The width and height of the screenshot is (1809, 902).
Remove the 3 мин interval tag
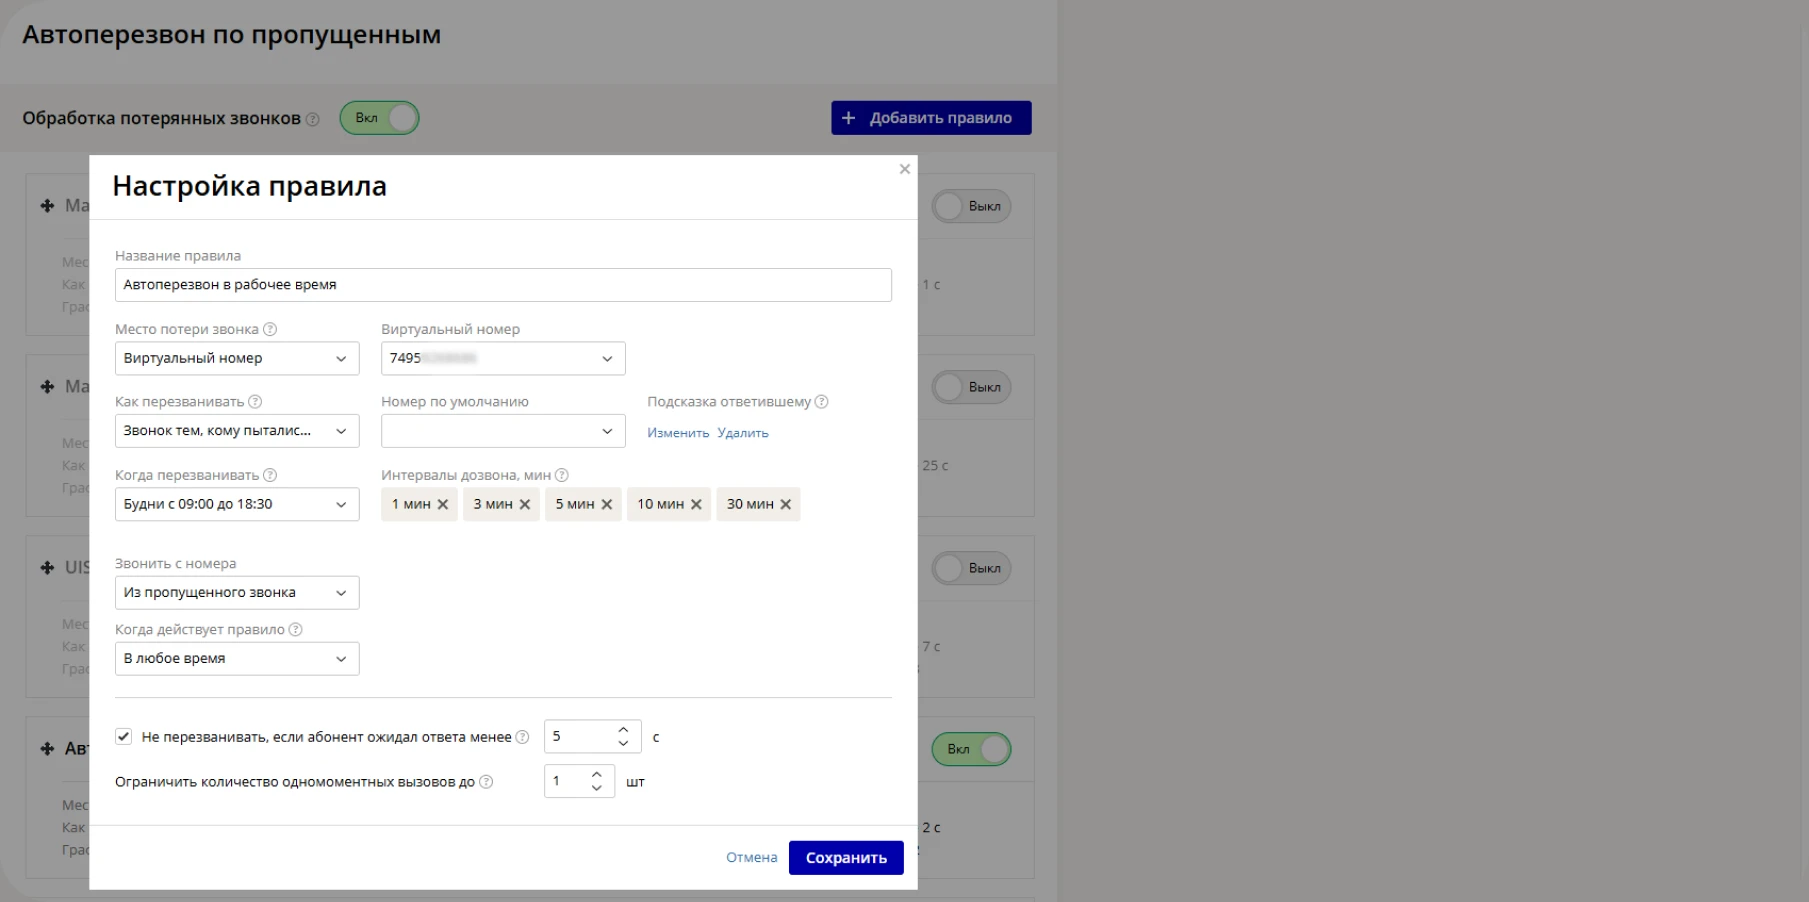pyautogui.click(x=525, y=505)
